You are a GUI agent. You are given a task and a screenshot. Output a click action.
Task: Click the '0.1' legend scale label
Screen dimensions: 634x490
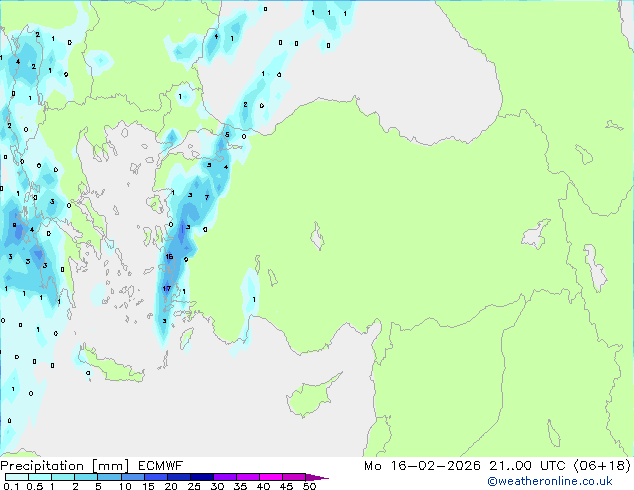point(11,486)
